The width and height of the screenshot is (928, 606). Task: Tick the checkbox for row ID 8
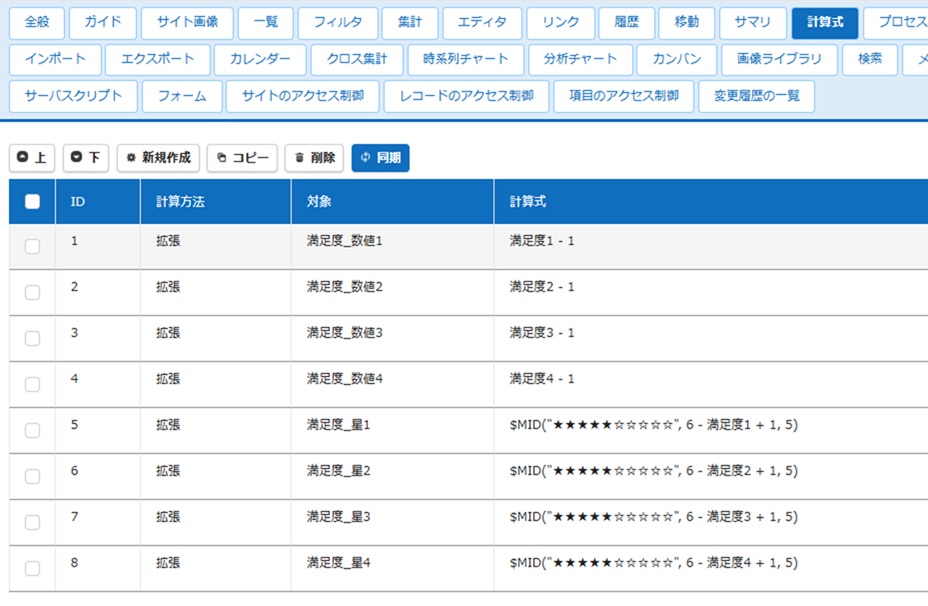[x=32, y=568]
